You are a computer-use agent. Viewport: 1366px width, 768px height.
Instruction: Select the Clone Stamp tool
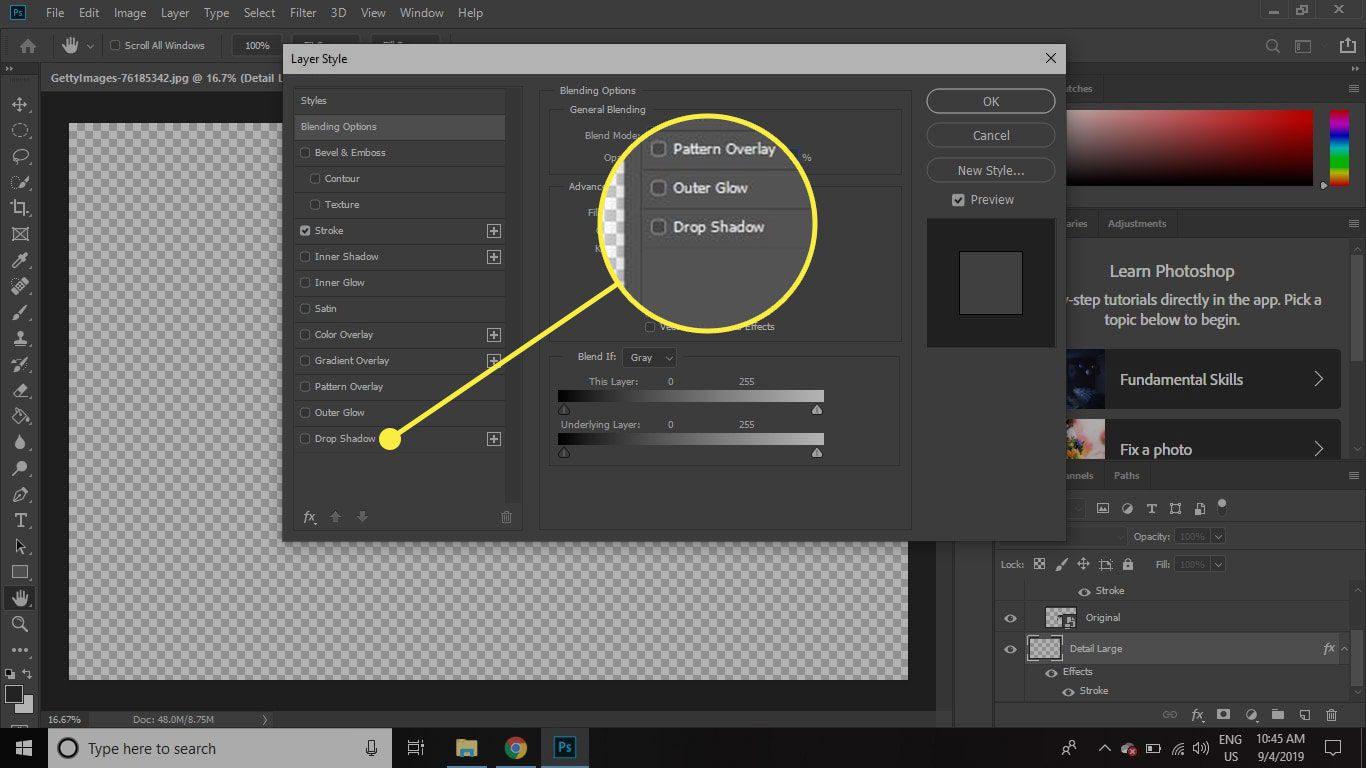click(19, 338)
